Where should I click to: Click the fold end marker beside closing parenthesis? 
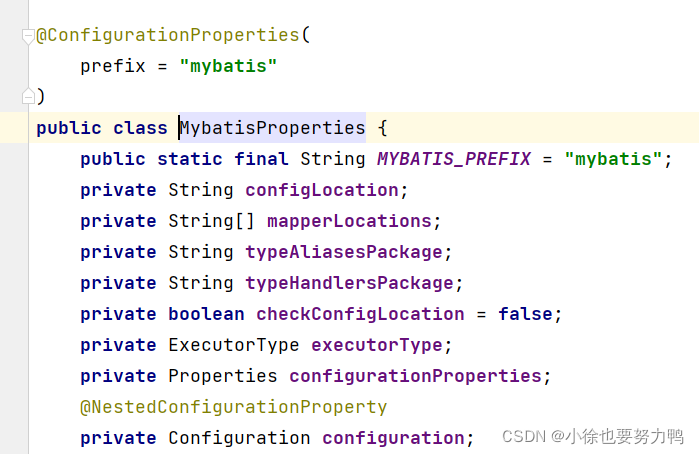[x=28, y=96]
